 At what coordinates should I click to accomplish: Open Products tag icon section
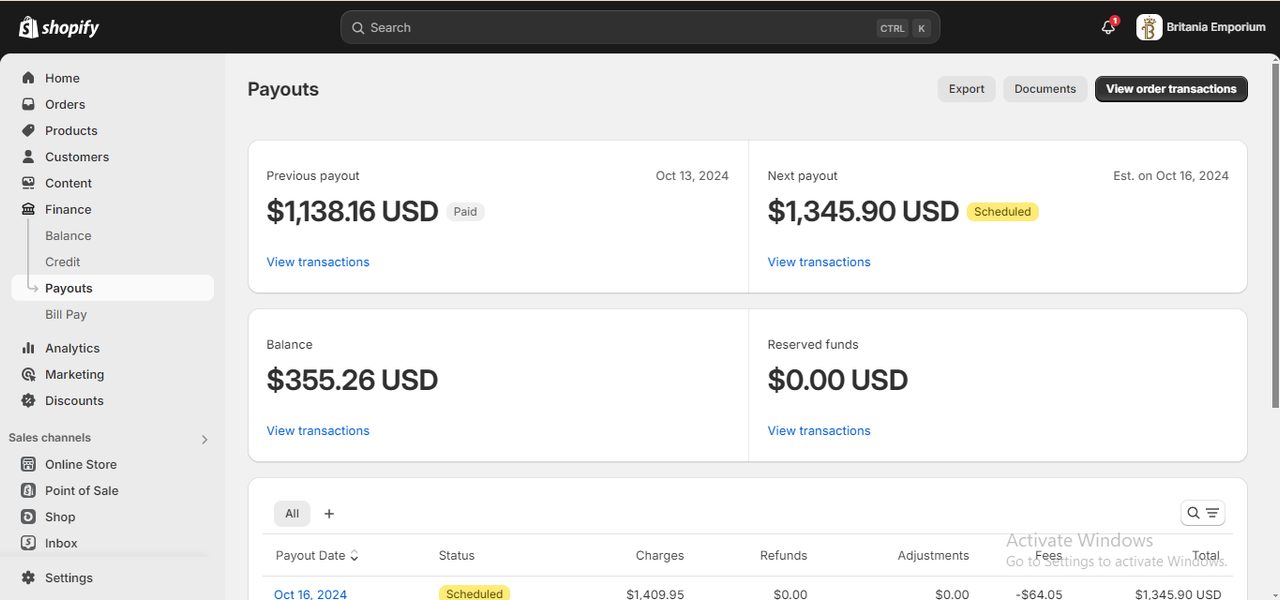(28, 130)
